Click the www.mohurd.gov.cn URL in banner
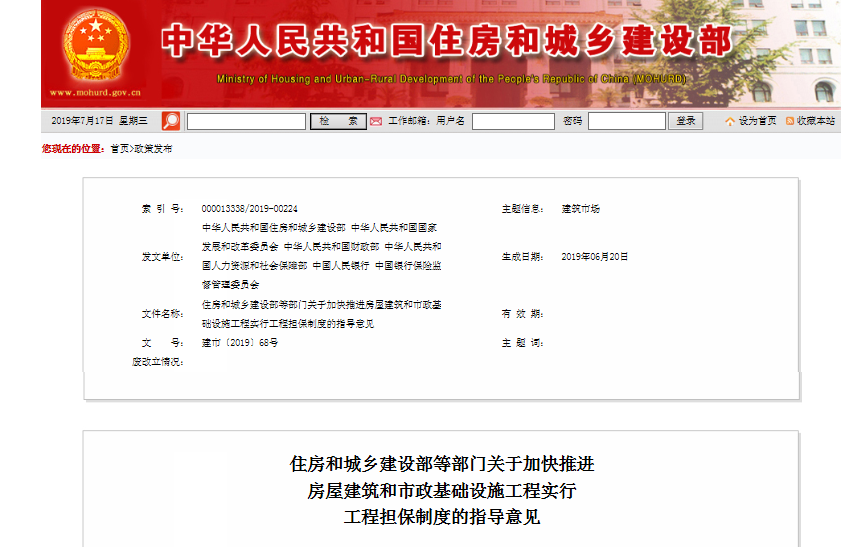847x547 pixels. click(96, 93)
